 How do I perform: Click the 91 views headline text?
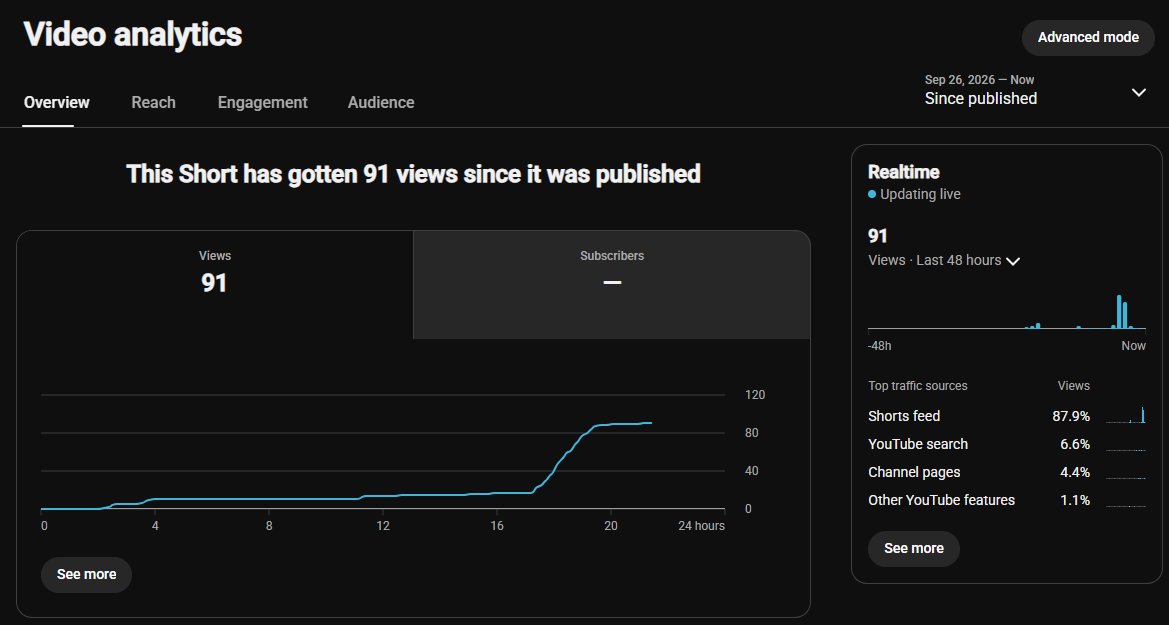click(413, 174)
